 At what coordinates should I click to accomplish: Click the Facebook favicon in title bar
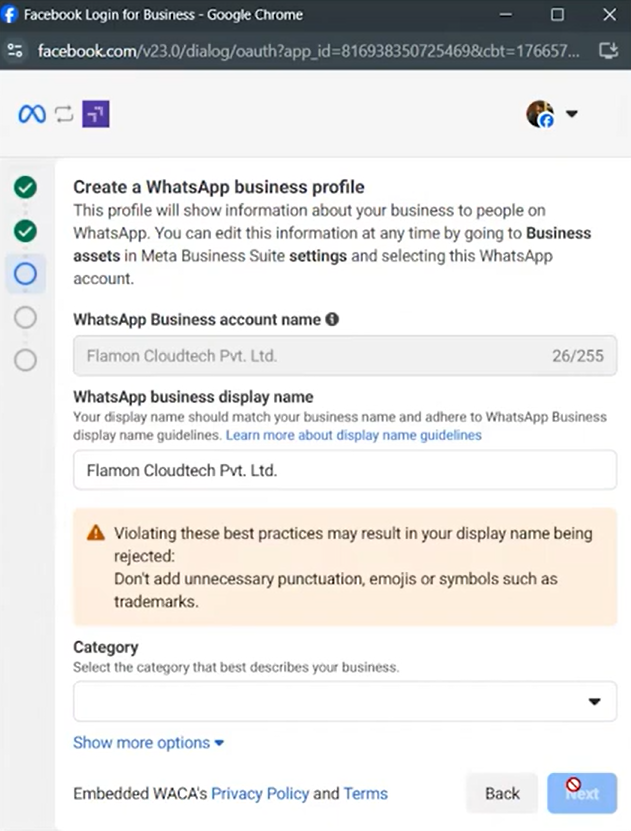pos(10,14)
